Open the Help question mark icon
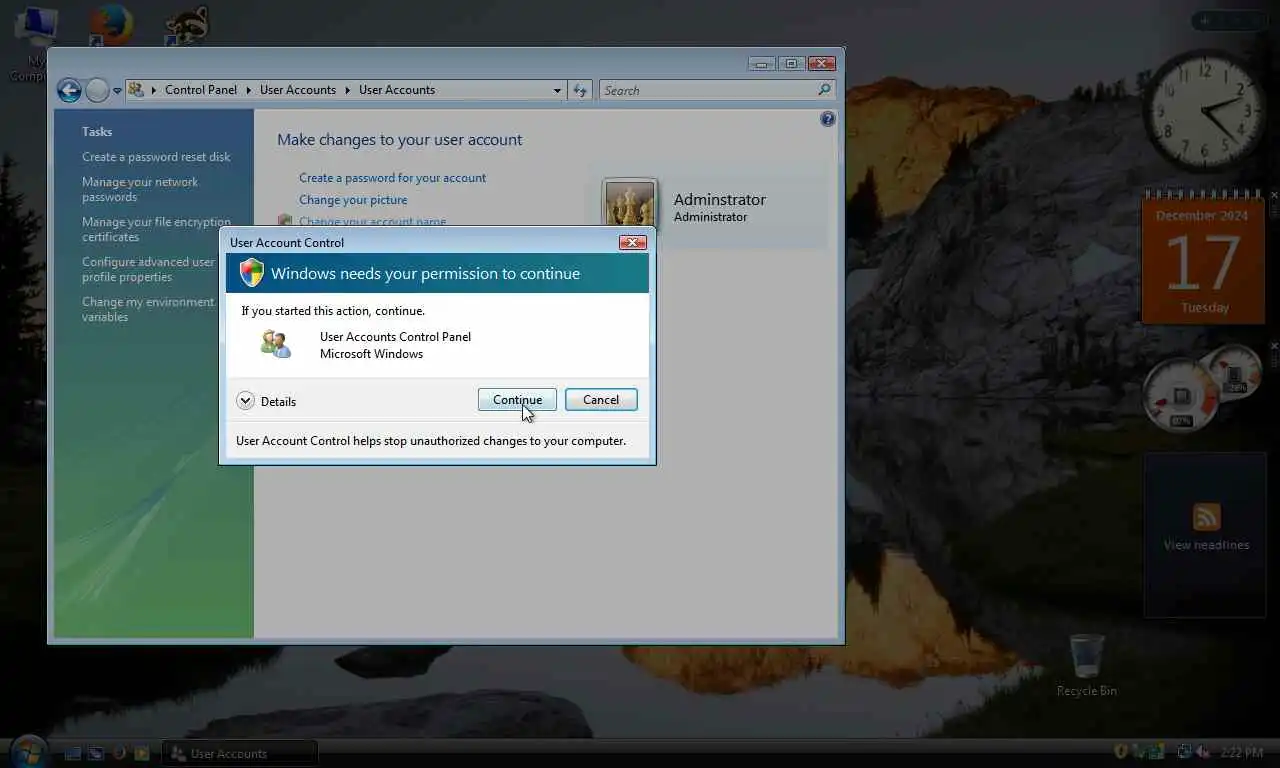The width and height of the screenshot is (1280, 768). coord(827,119)
